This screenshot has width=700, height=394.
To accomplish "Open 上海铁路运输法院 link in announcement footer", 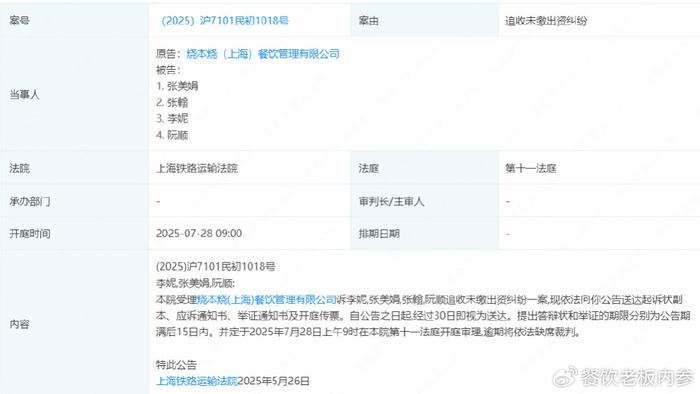I will tap(197, 381).
